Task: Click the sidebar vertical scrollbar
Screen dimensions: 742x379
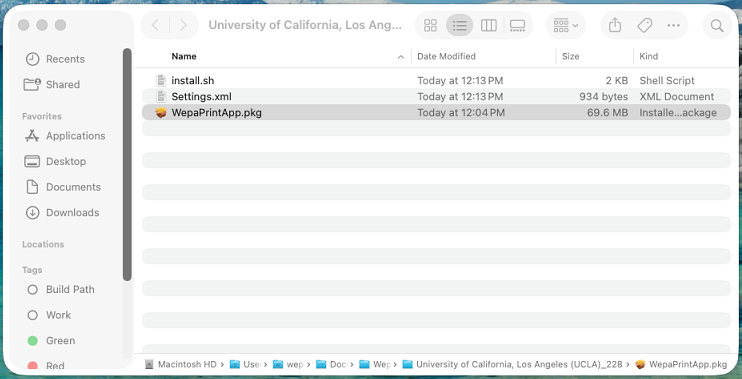Action: pos(127,164)
